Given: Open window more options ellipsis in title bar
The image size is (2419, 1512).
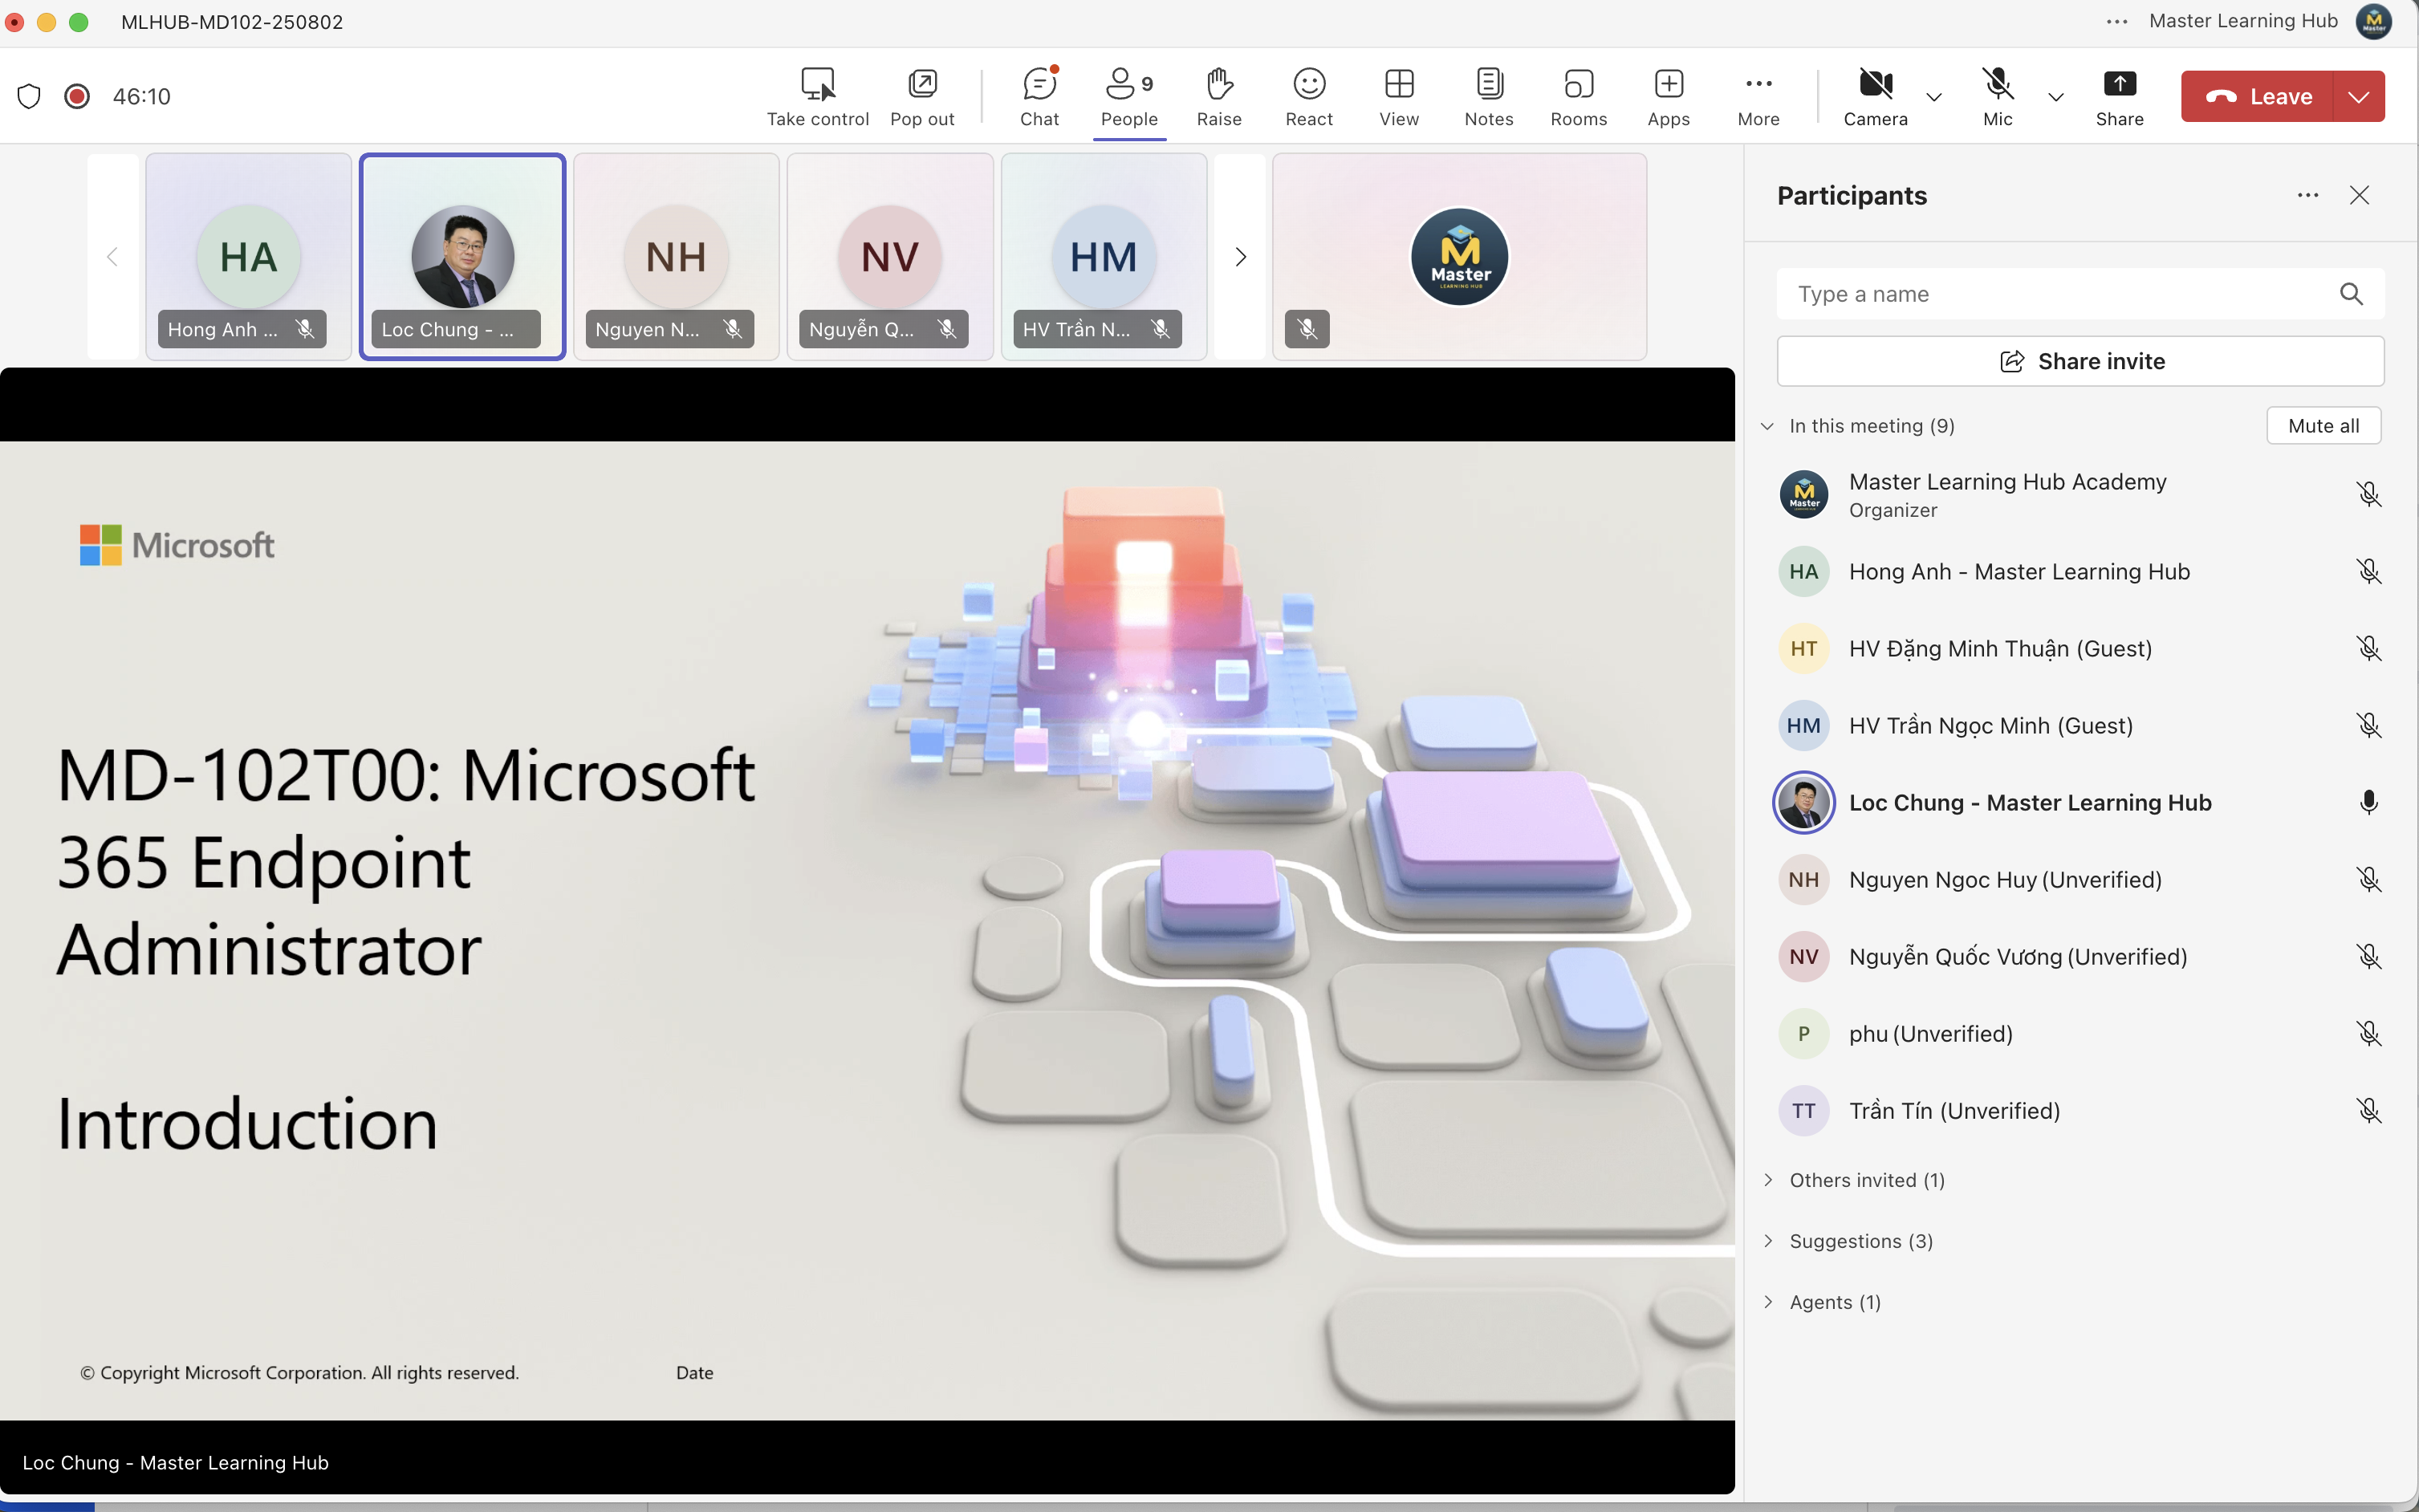Looking at the screenshot, I should point(2117,21).
